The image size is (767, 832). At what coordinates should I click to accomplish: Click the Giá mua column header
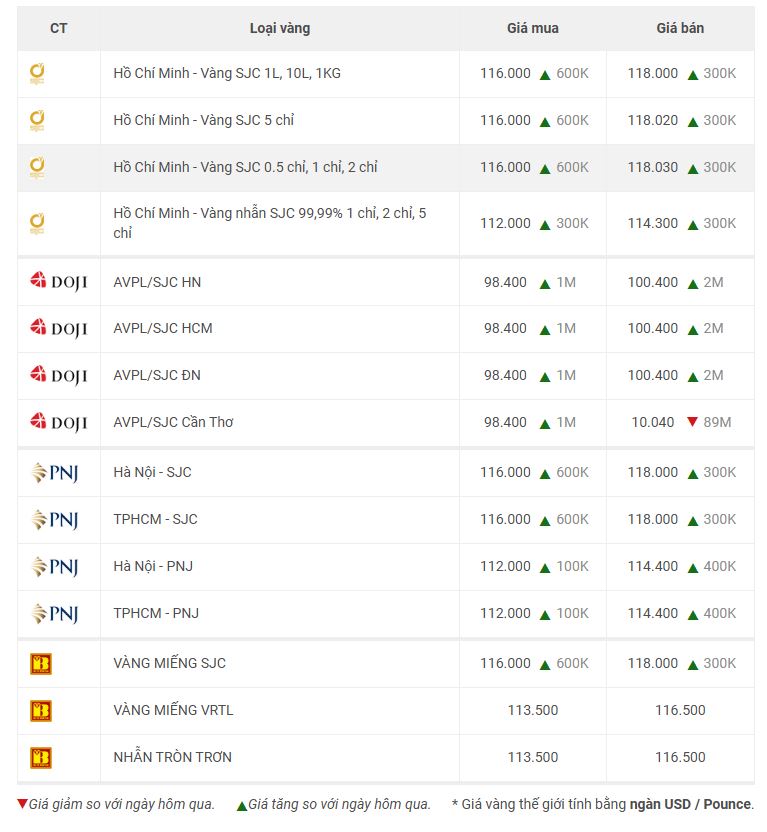[x=533, y=28]
